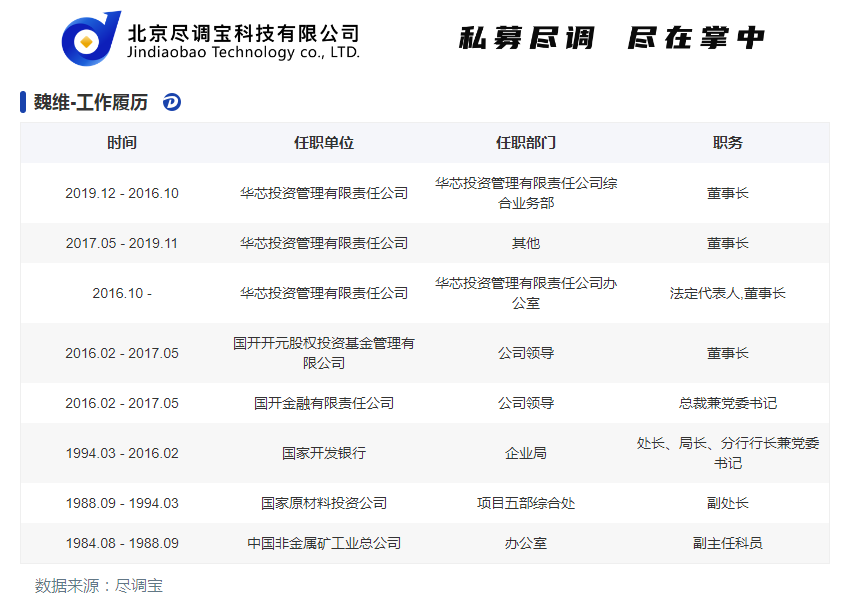This screenshot has width=850, height=605.
Task: Click the 数据来源：尽调宝 source text
Action: point(99,585)
